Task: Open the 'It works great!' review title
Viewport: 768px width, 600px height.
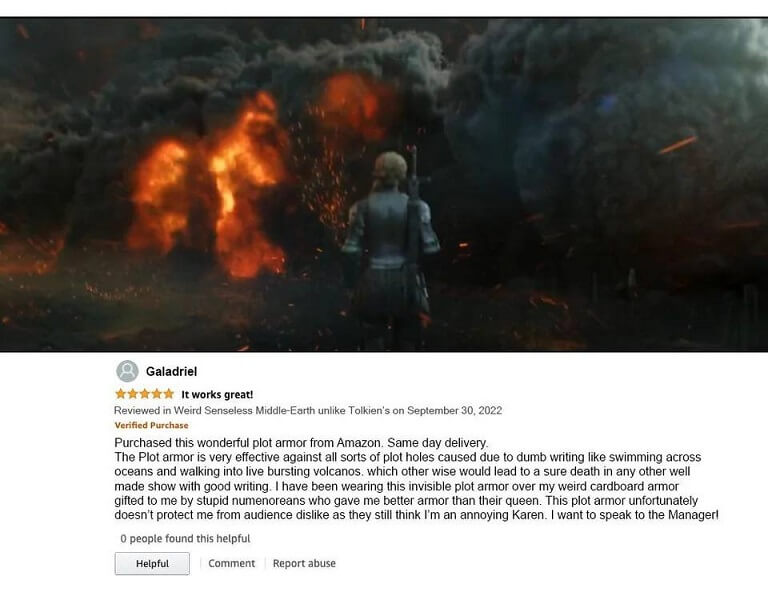Action: (217, 394)
